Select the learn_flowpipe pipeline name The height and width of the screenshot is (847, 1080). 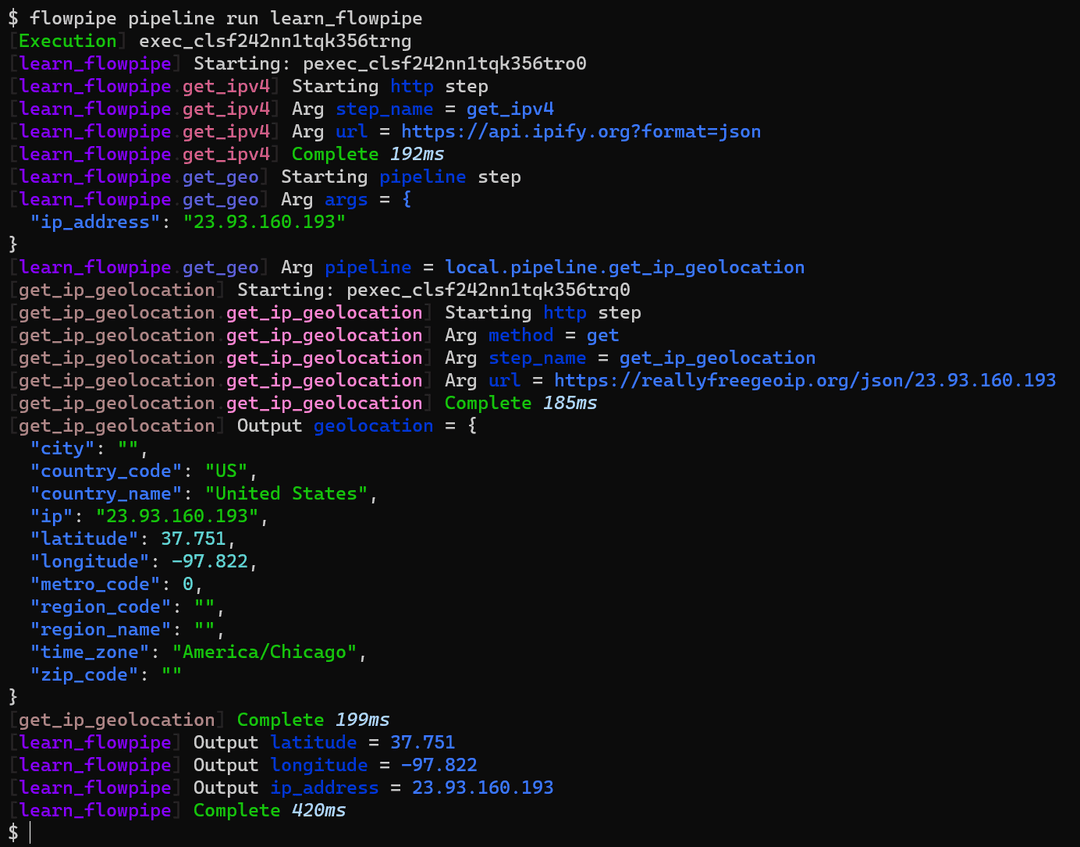coord(92,63)
